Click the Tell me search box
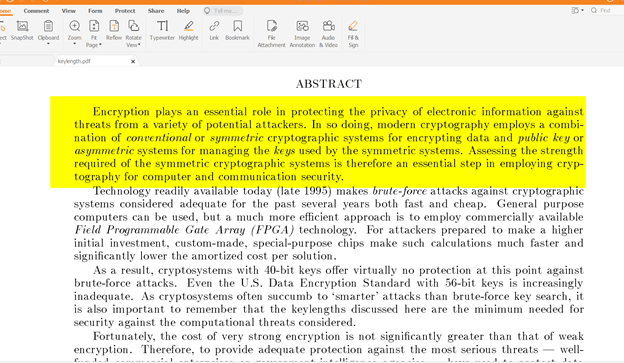Viewport: 624px width, 363px height. point(223,11)
